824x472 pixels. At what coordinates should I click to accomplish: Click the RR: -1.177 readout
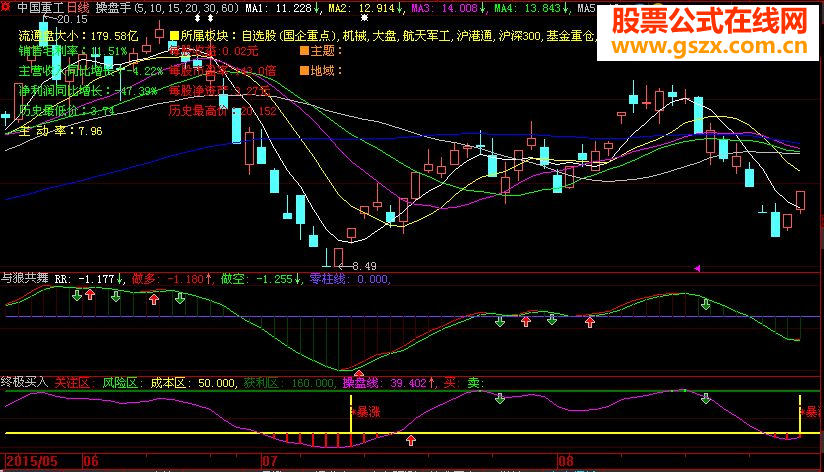(x=85, y=279)
